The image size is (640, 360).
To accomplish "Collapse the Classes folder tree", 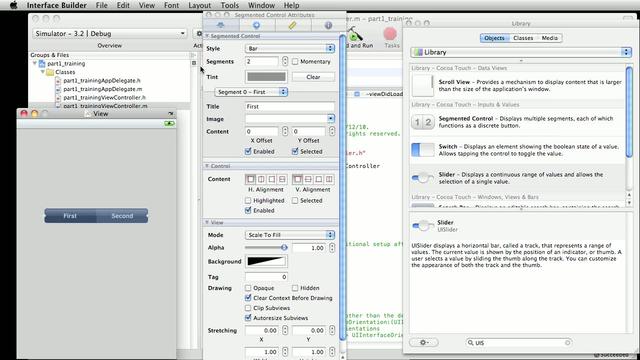I will click(42, 72).
